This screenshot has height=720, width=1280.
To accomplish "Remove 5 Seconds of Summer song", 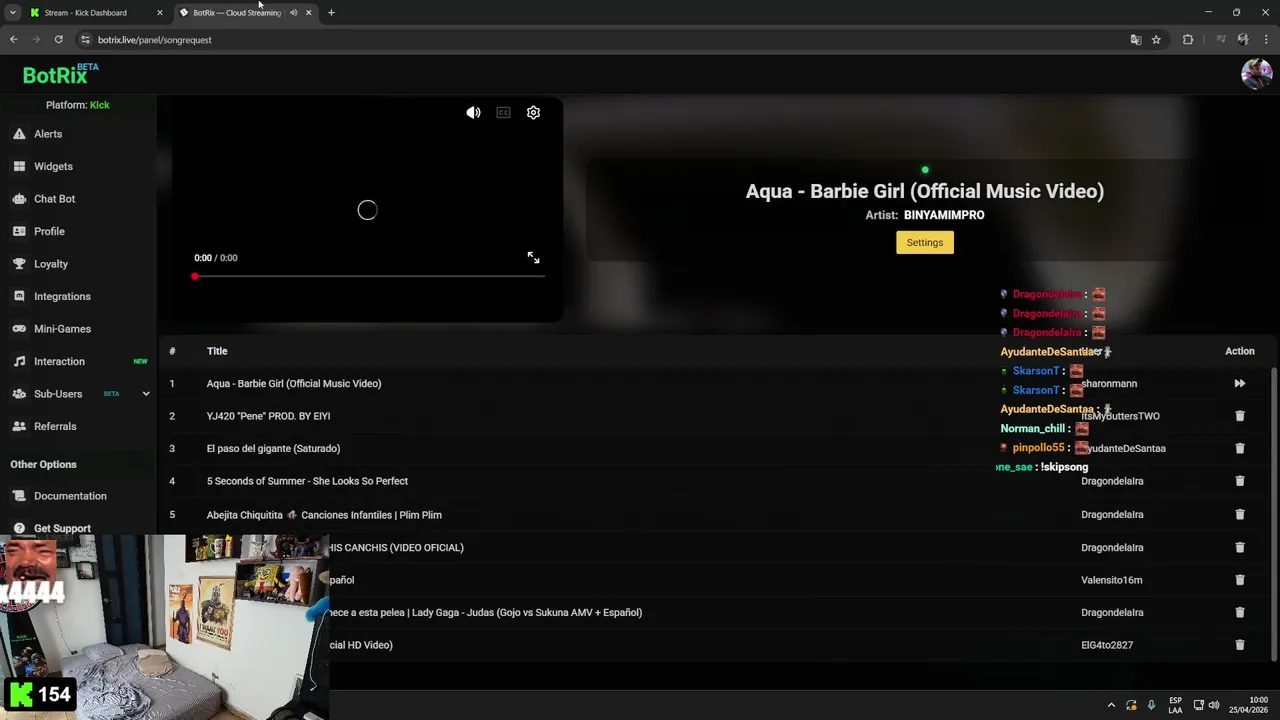I will point(1239,481).
